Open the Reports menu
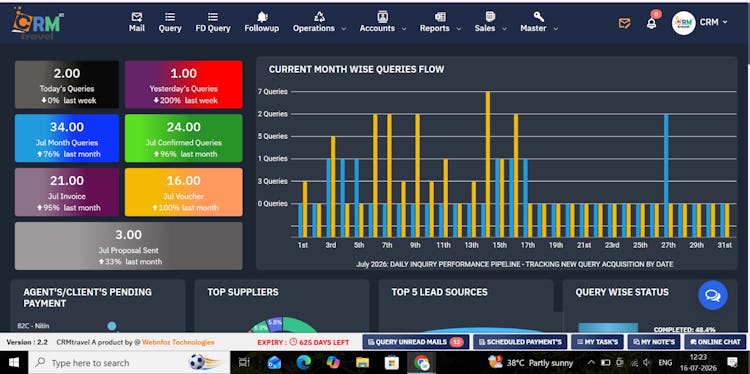This screenshot has height=374, width=750. tap(440, 22)
